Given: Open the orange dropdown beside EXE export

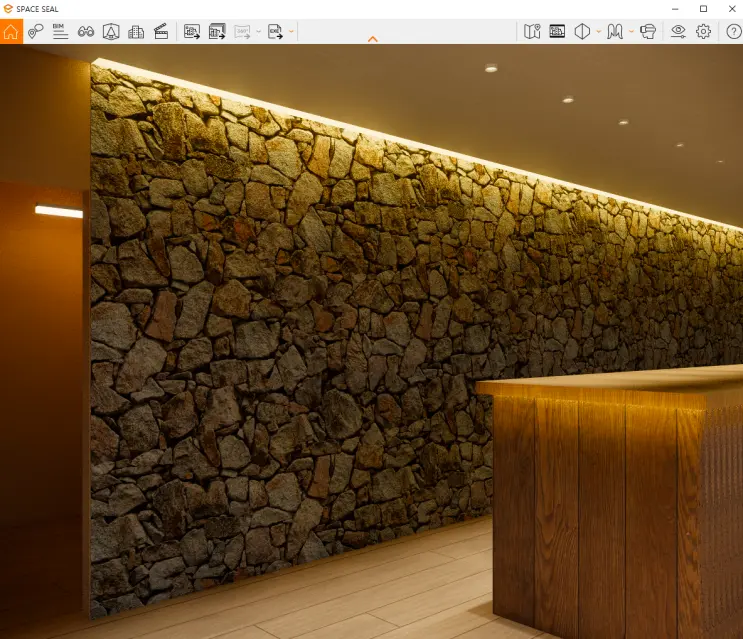Looking at the screenshot, I should point(291,32).
